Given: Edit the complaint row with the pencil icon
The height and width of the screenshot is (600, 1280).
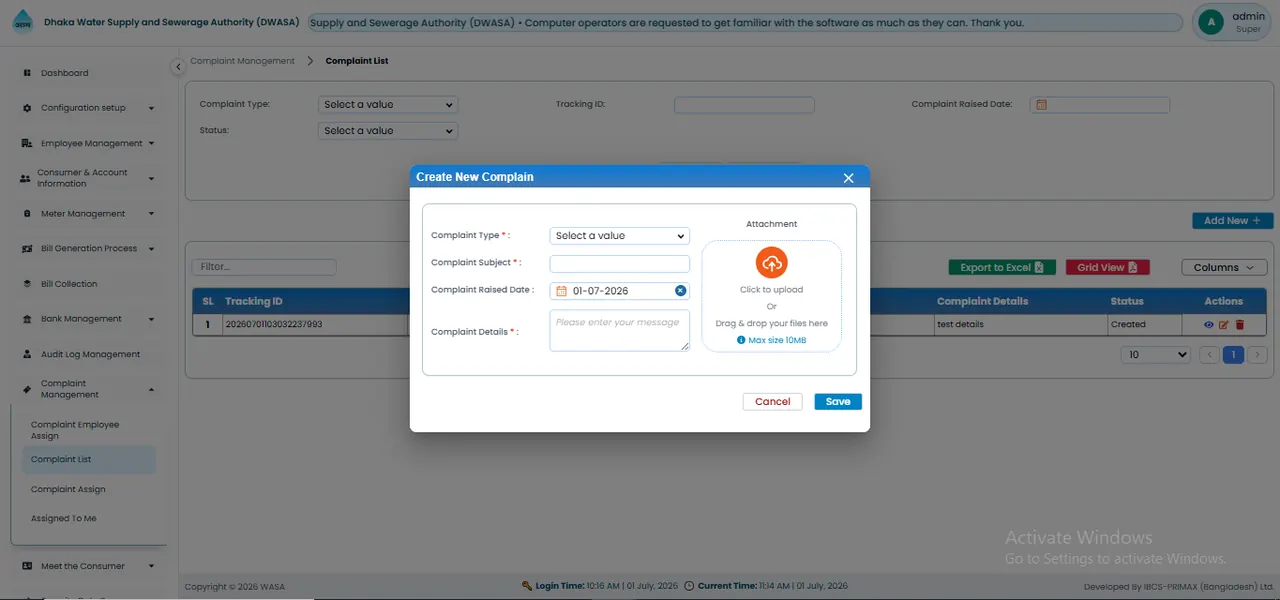Looking at the screenshot, I should (1224, 325).
